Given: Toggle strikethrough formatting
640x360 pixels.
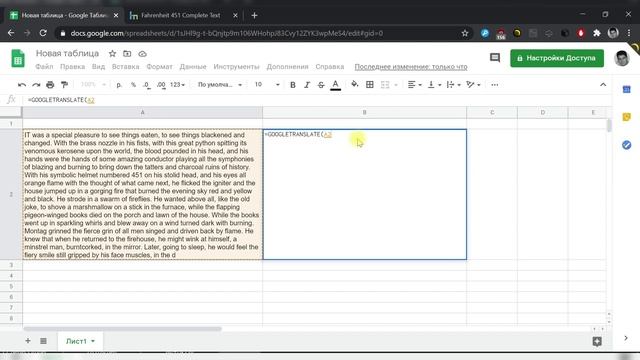Looking at the screenshot, I should [x=321, y=85].
